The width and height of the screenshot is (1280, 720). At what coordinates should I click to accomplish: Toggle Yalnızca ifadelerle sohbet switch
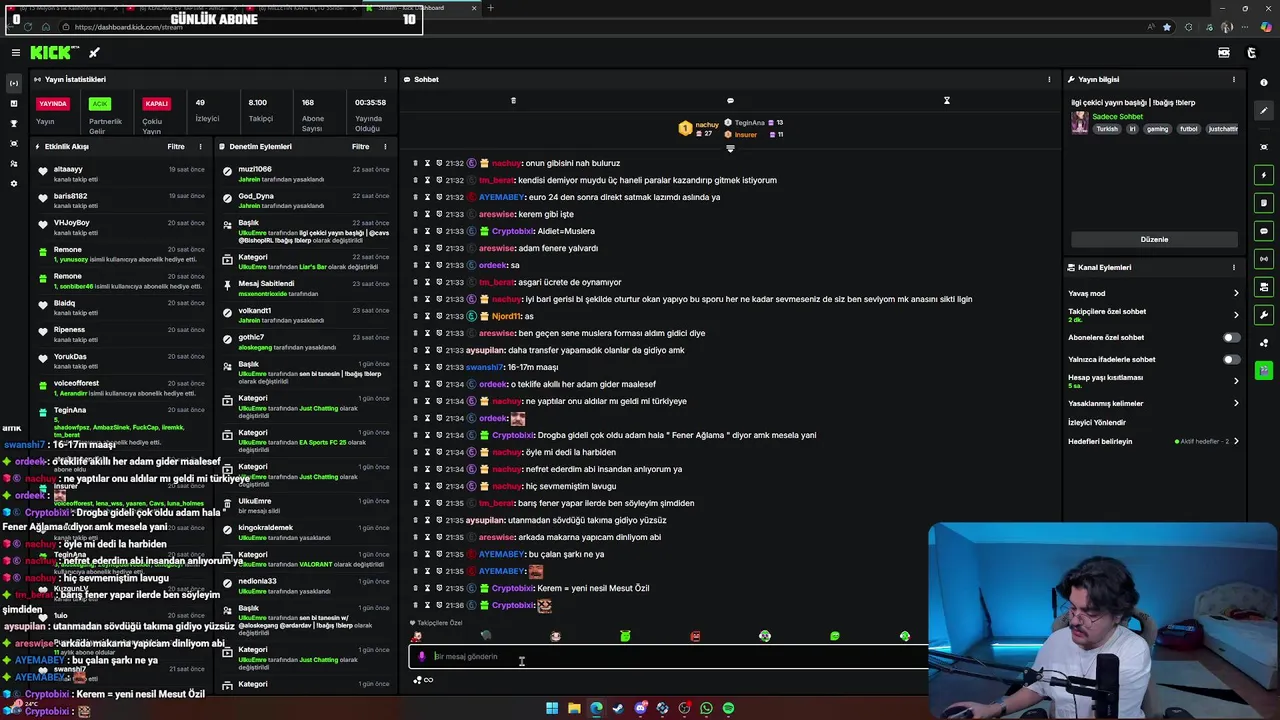pyautogui.click(x=1231, y=360)
